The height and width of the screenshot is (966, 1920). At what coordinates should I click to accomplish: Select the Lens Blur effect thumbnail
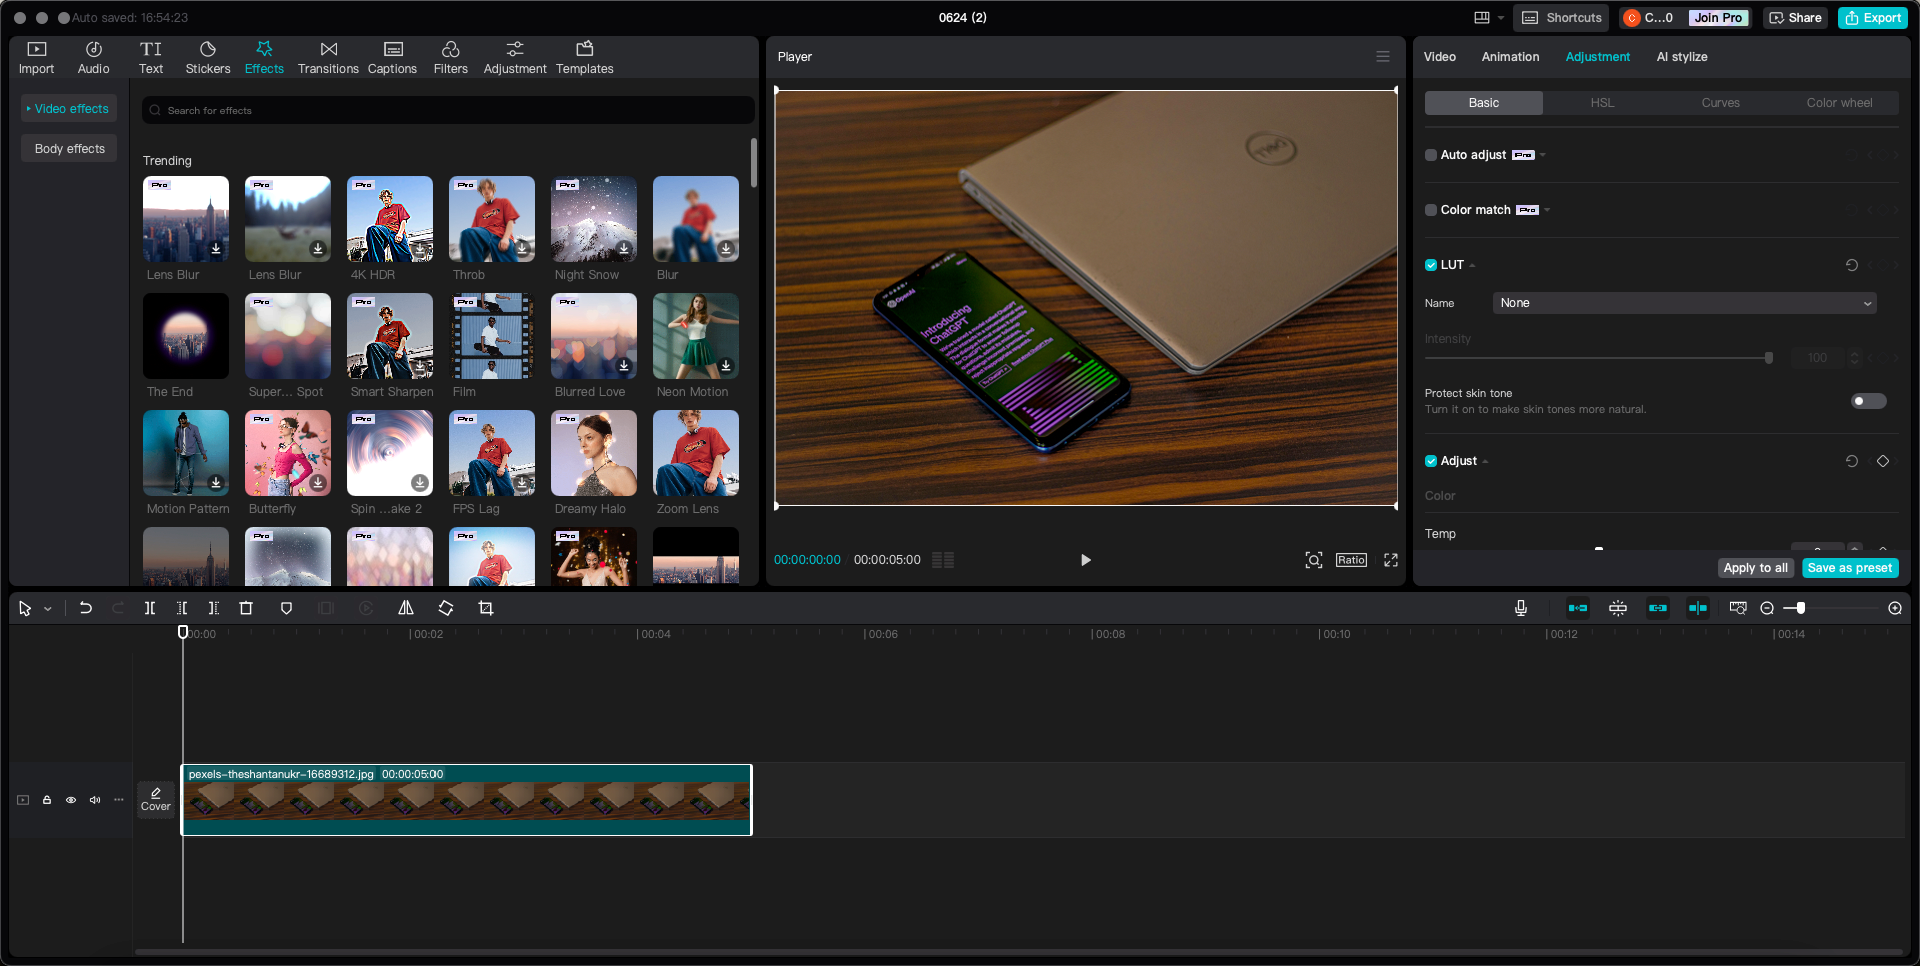(x=185, y=219)
